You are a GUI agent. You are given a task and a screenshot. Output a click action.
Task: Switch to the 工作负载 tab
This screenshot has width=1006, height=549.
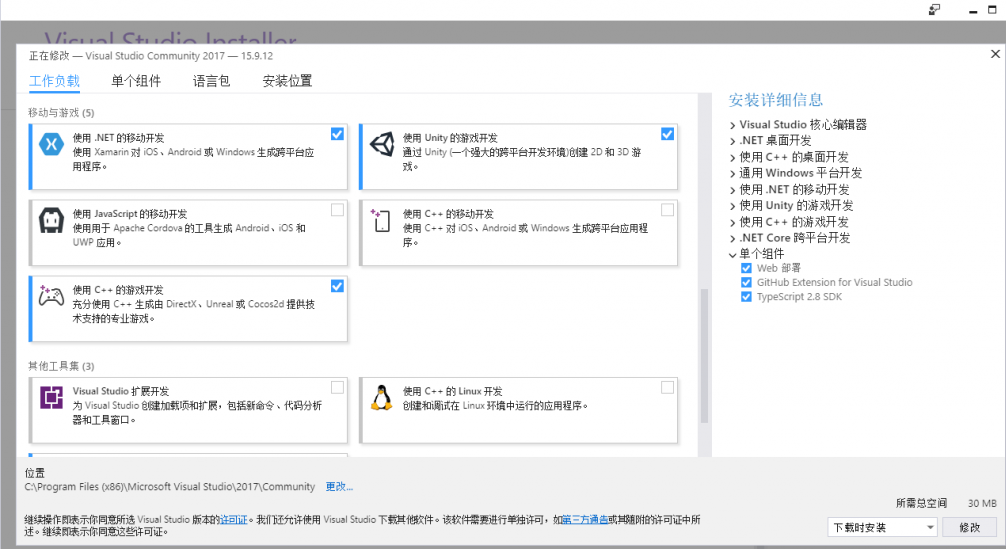(55, 81)
